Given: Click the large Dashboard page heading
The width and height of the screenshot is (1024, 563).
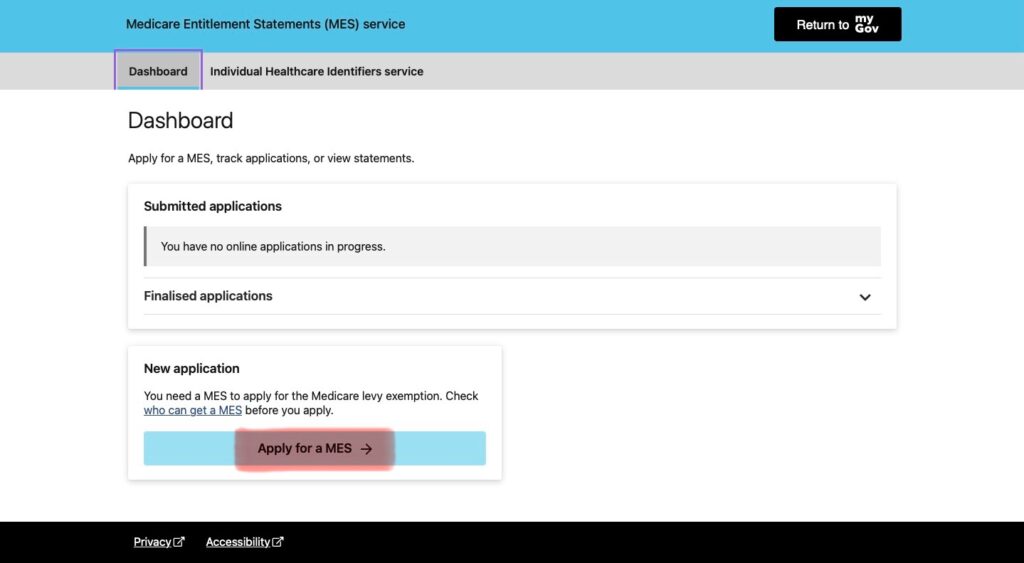Looking at the screenshot, I should coord(180,121).
